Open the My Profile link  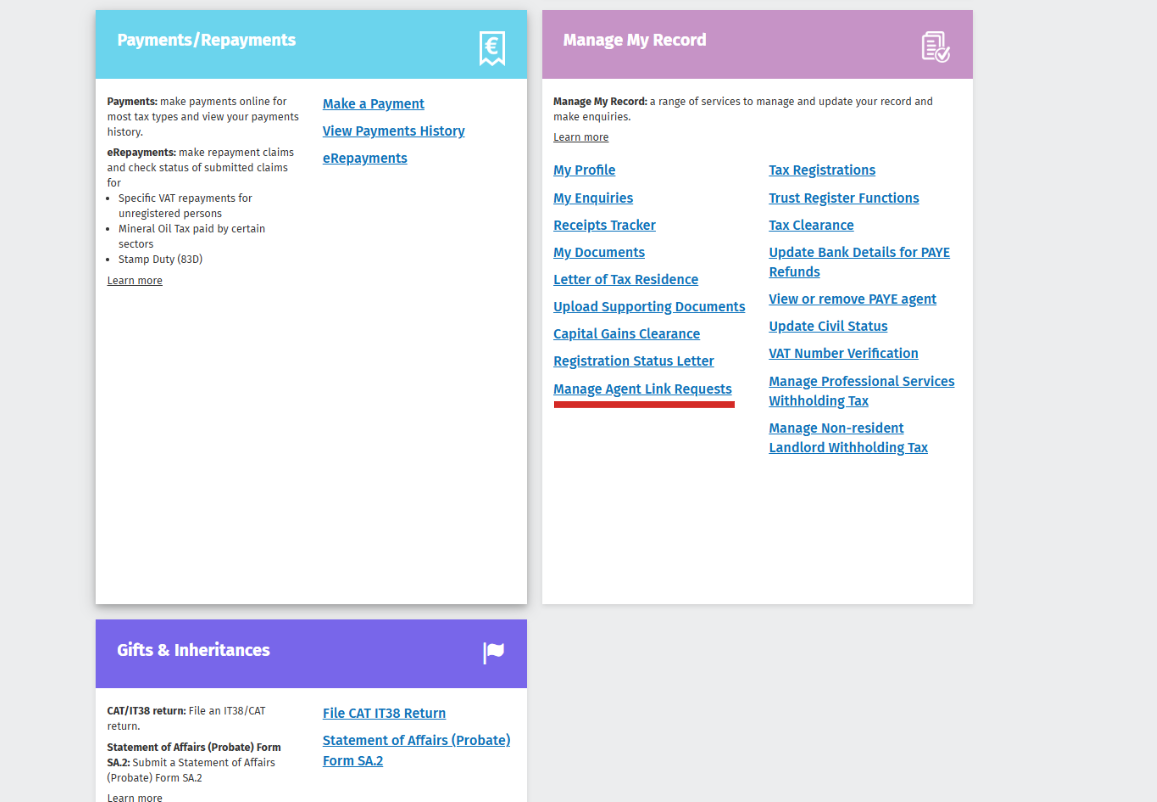[x=584, y=170]
